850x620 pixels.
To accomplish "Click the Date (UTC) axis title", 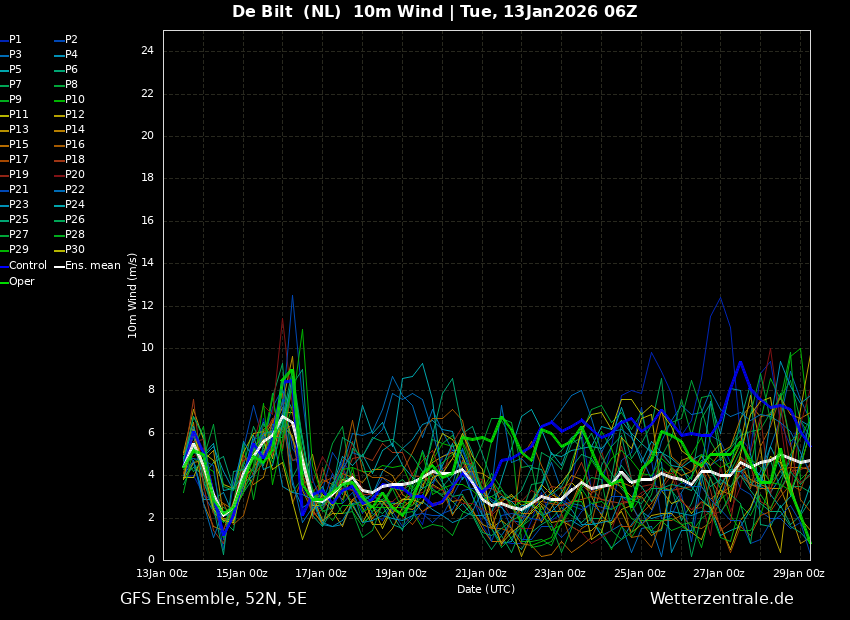I will 486,589.
